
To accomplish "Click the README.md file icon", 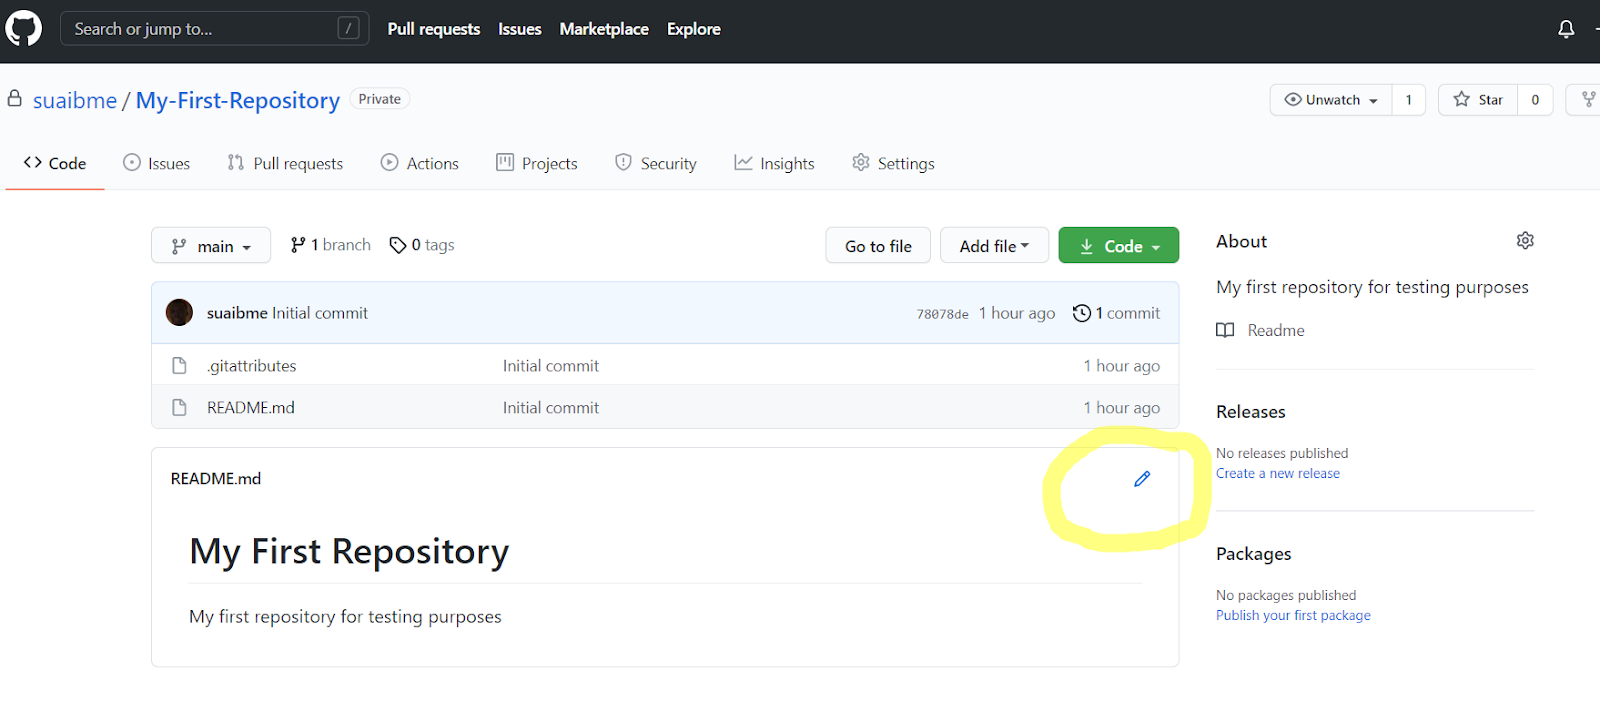I will pyautogui.click(x=180, y=408).
